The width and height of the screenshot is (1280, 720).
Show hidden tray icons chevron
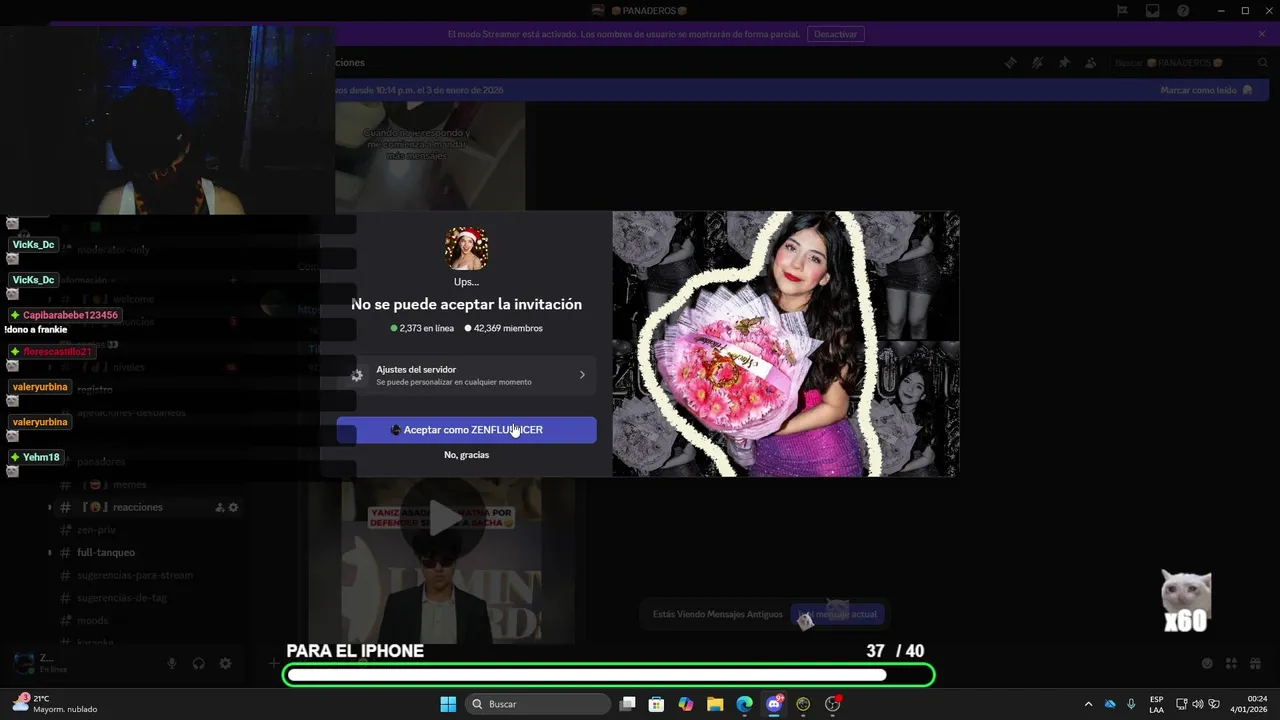coord(1088,704)
